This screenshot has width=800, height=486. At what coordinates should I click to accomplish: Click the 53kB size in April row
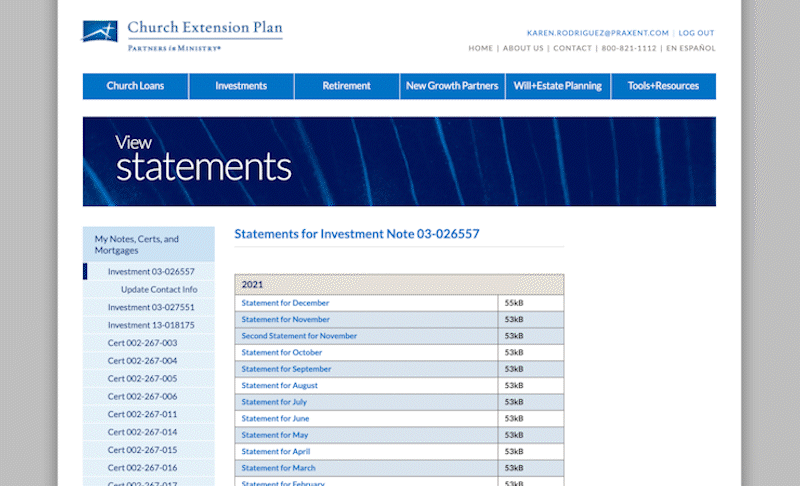coord(514,451)
